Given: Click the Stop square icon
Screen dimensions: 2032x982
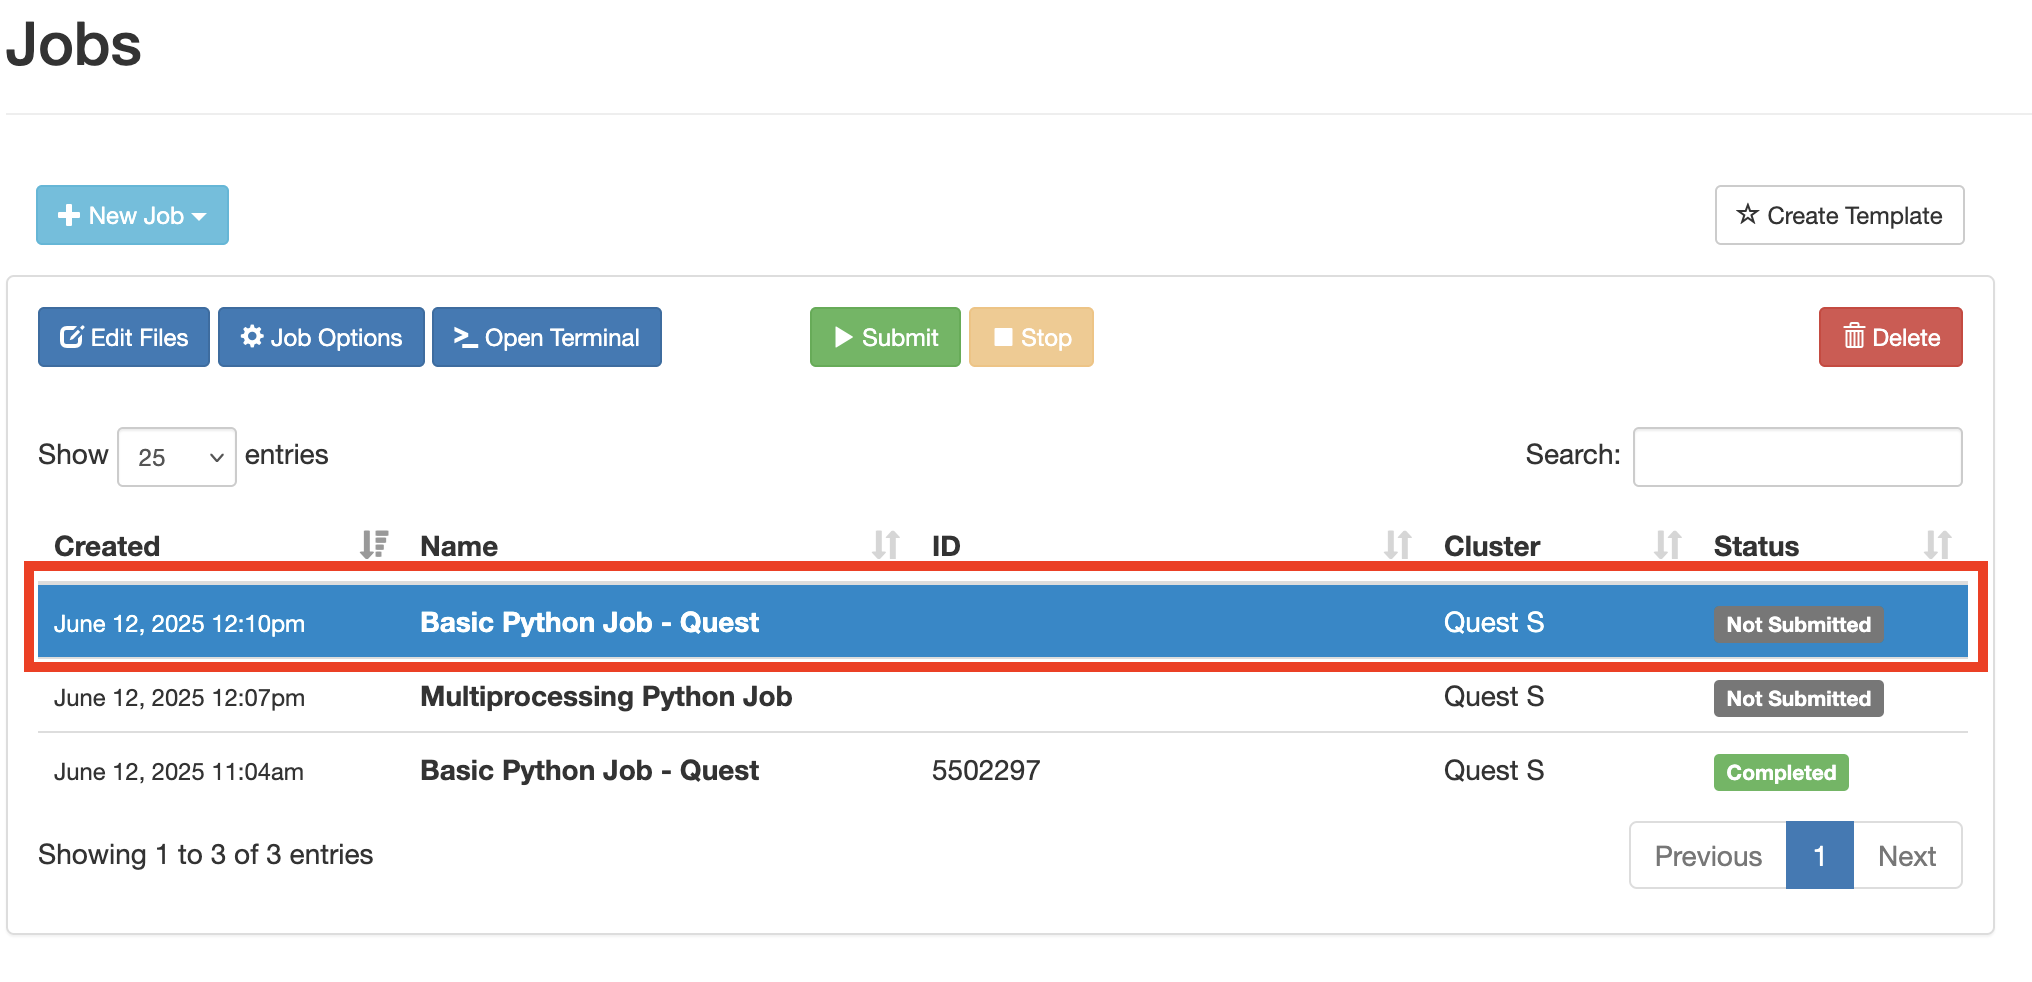Looking at the screenshot, I should coord(1004,337).
